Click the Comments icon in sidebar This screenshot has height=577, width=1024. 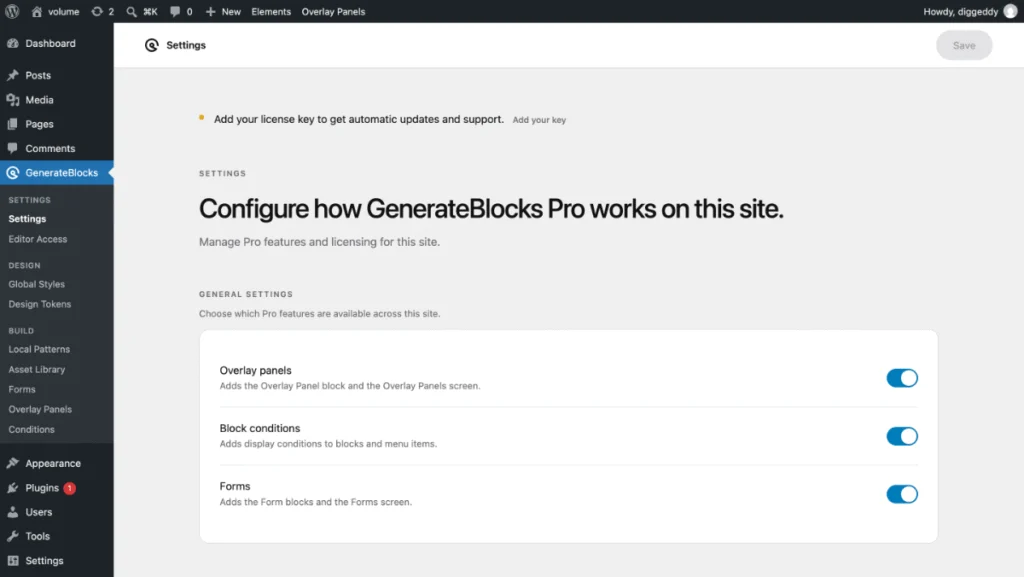click(x=13, y=148)
